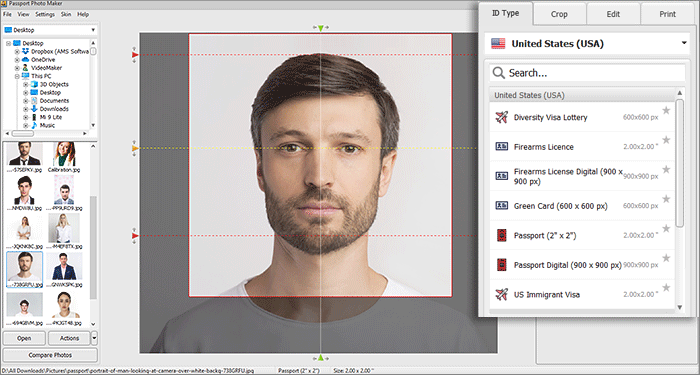Click the folder tree horizontal scrollbar
Screen dimensions: 700x375
[22, 133]
